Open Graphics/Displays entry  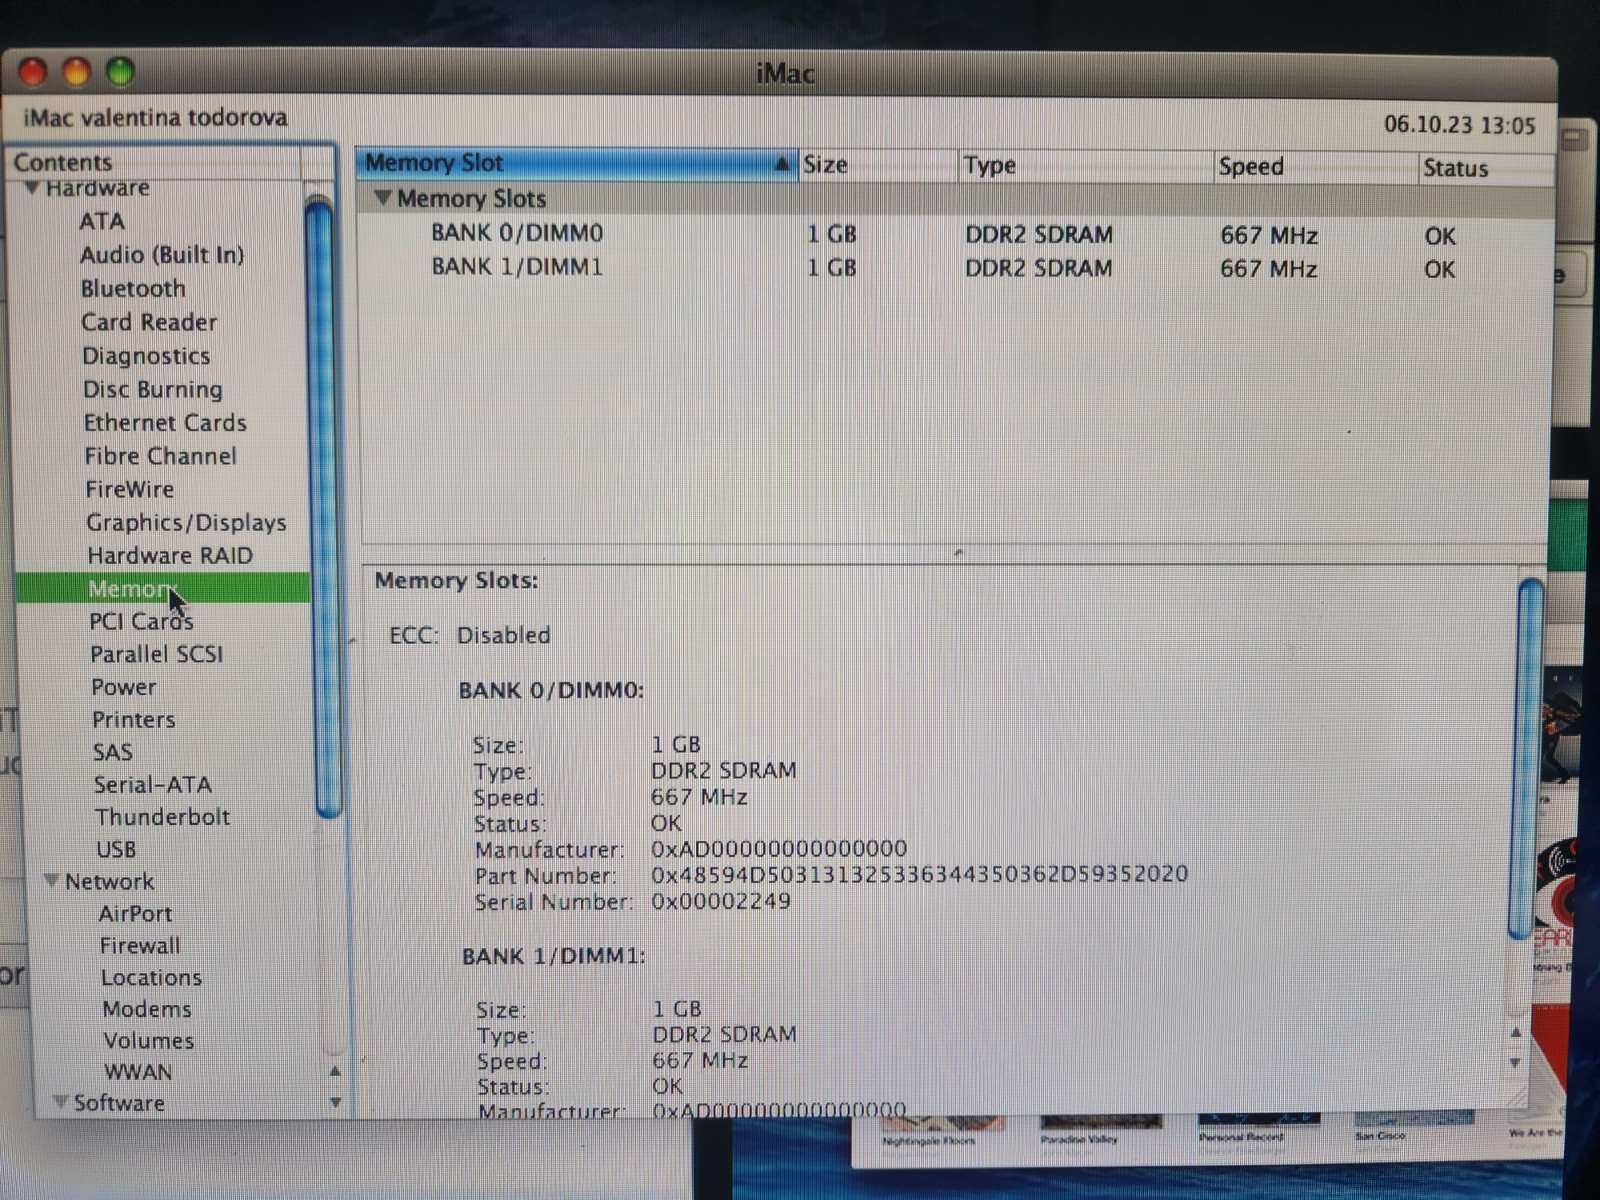(186, 522)
